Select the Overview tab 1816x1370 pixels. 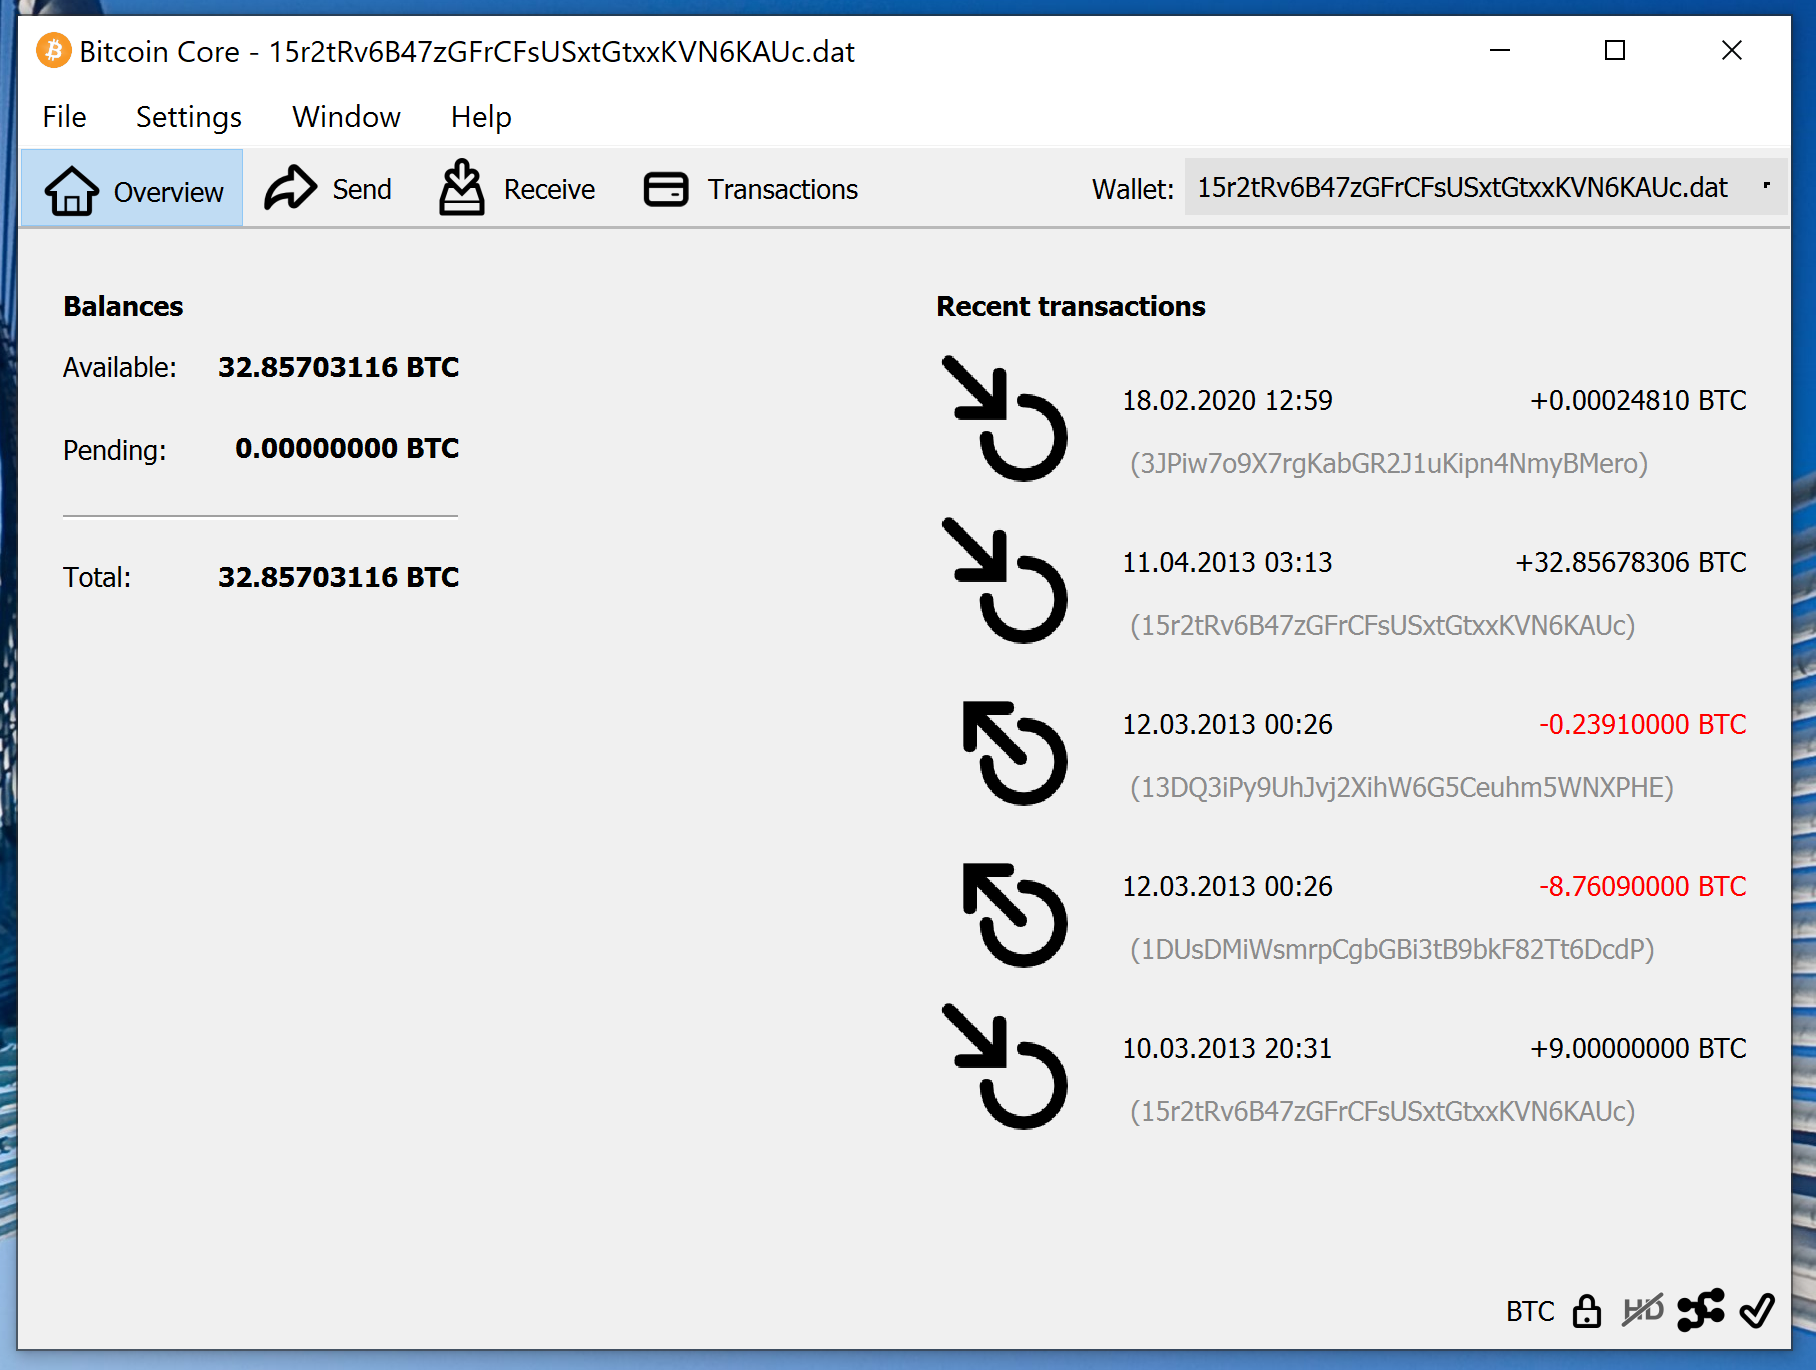coord(133,190)
